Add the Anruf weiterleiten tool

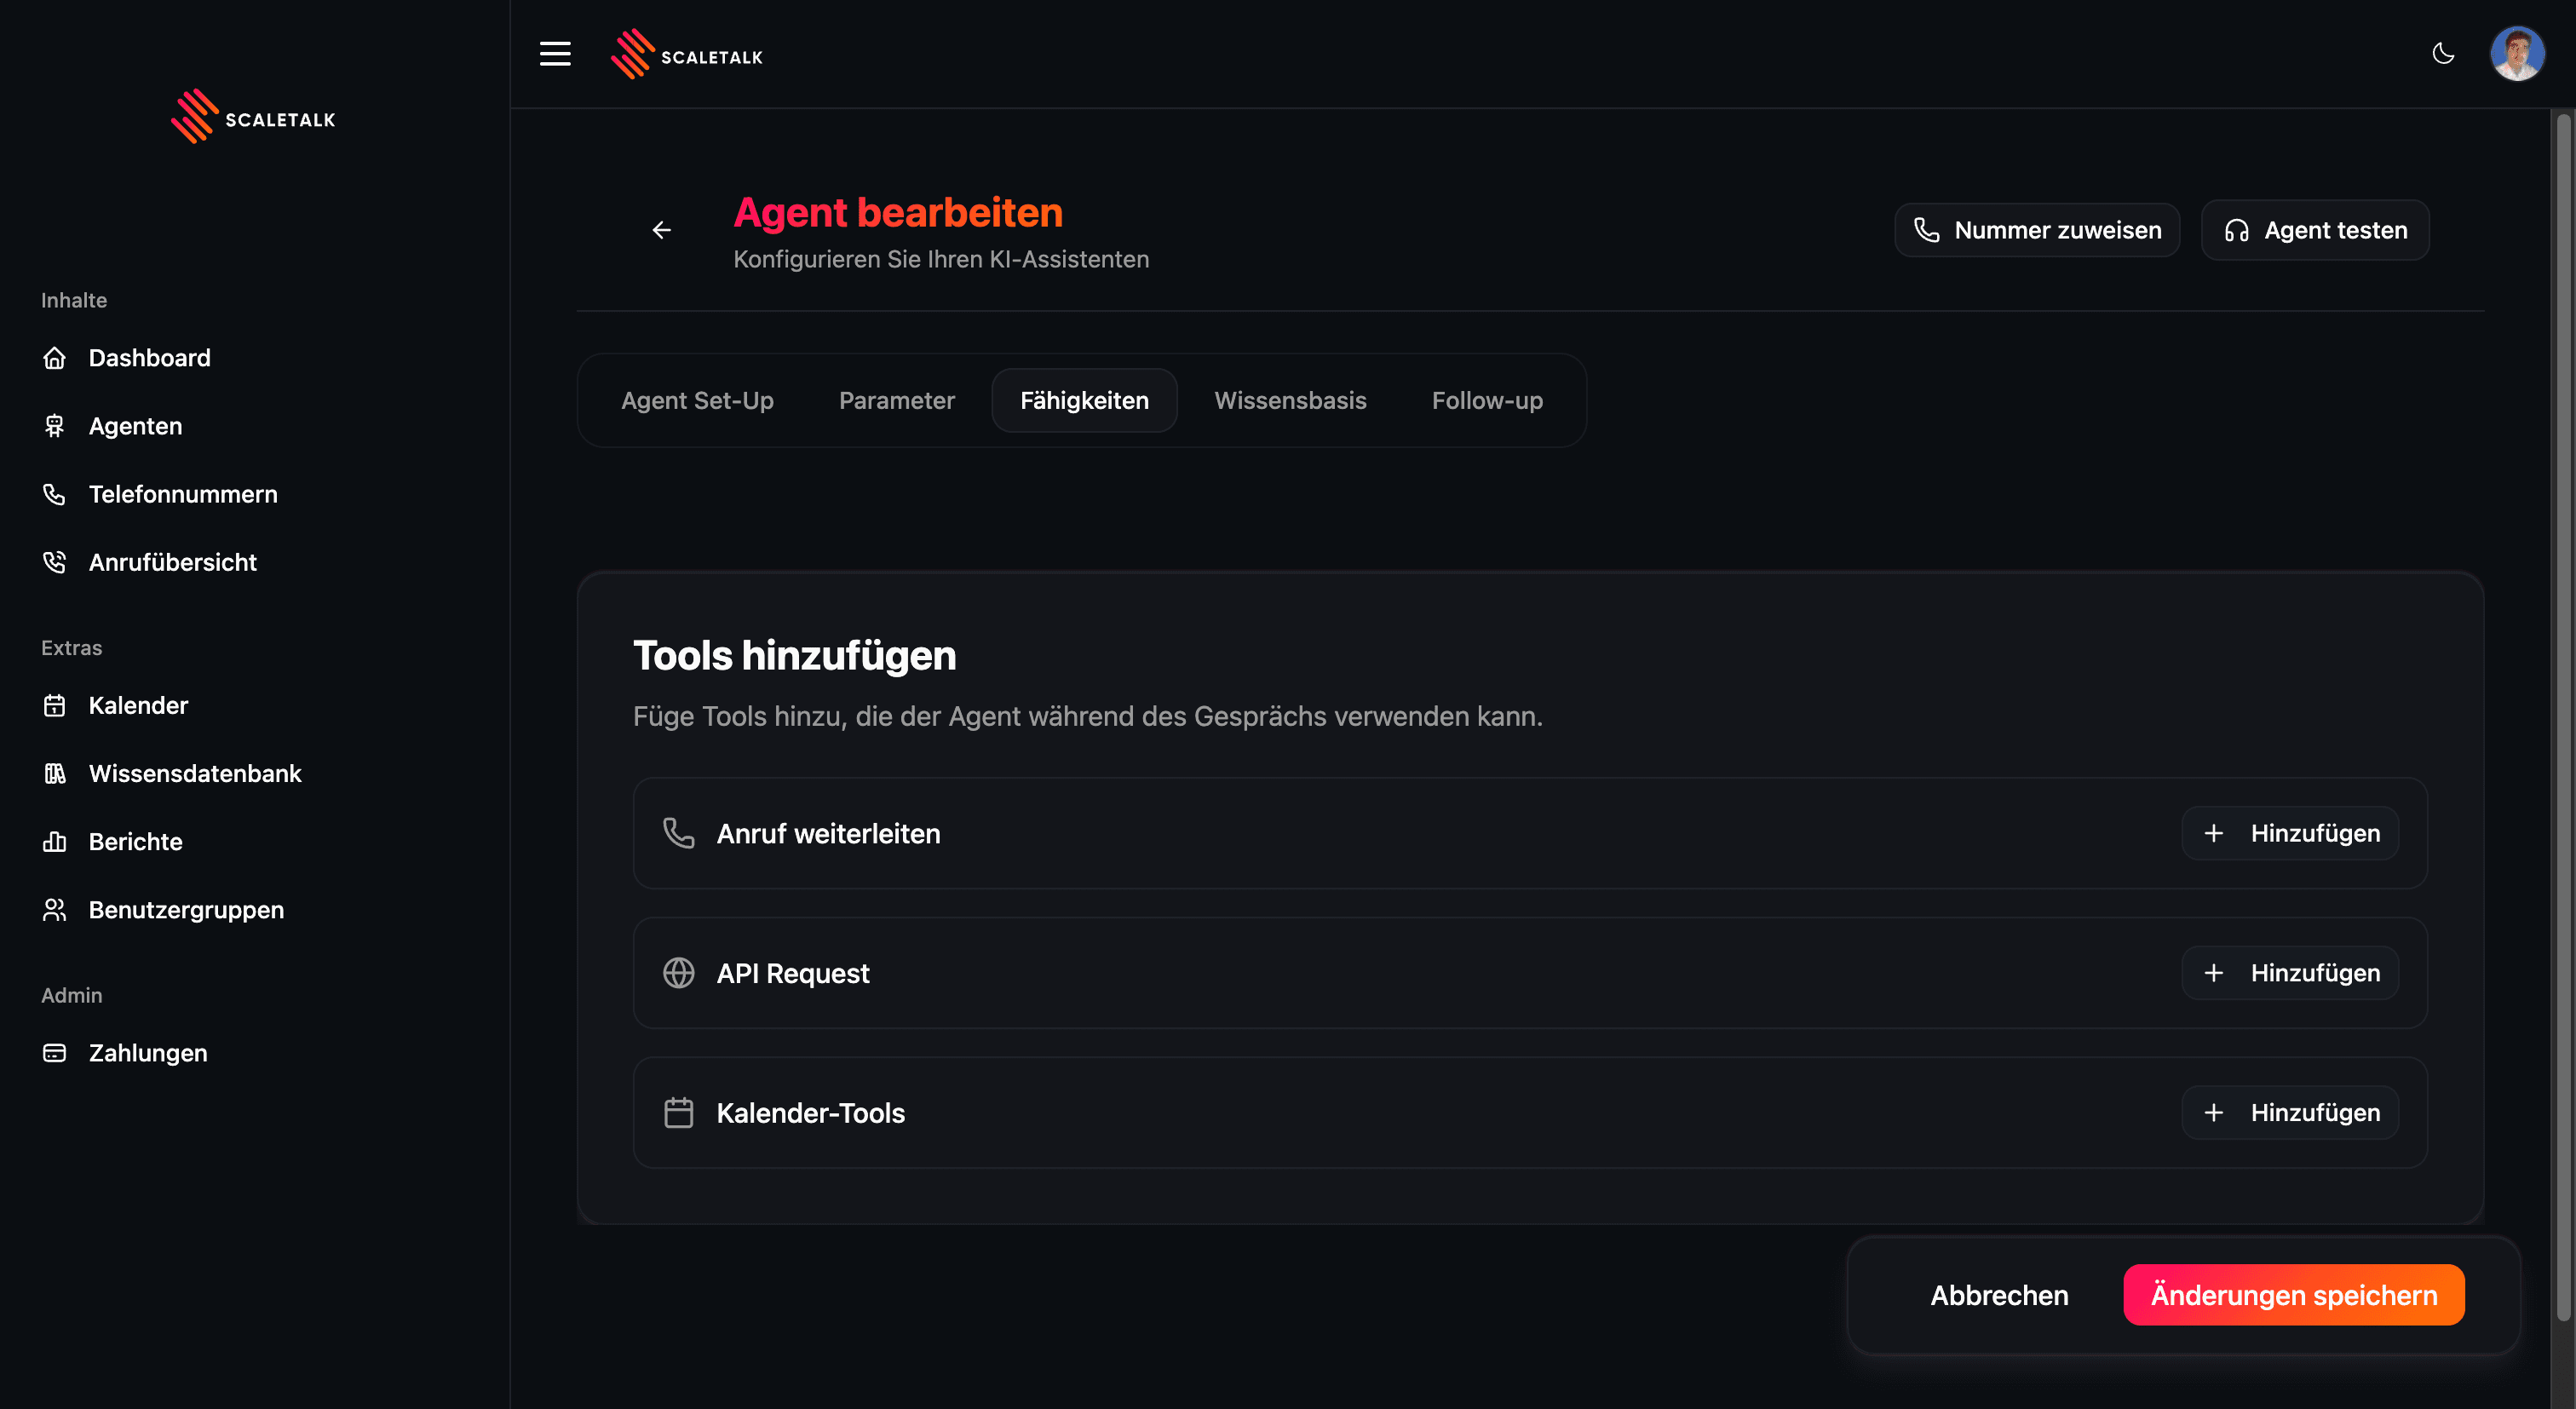(x=2289, y=833)
